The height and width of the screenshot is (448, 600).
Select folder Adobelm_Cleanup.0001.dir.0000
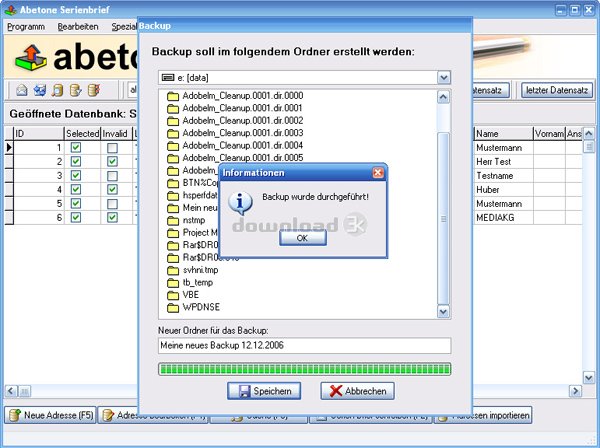pos(235,96)
